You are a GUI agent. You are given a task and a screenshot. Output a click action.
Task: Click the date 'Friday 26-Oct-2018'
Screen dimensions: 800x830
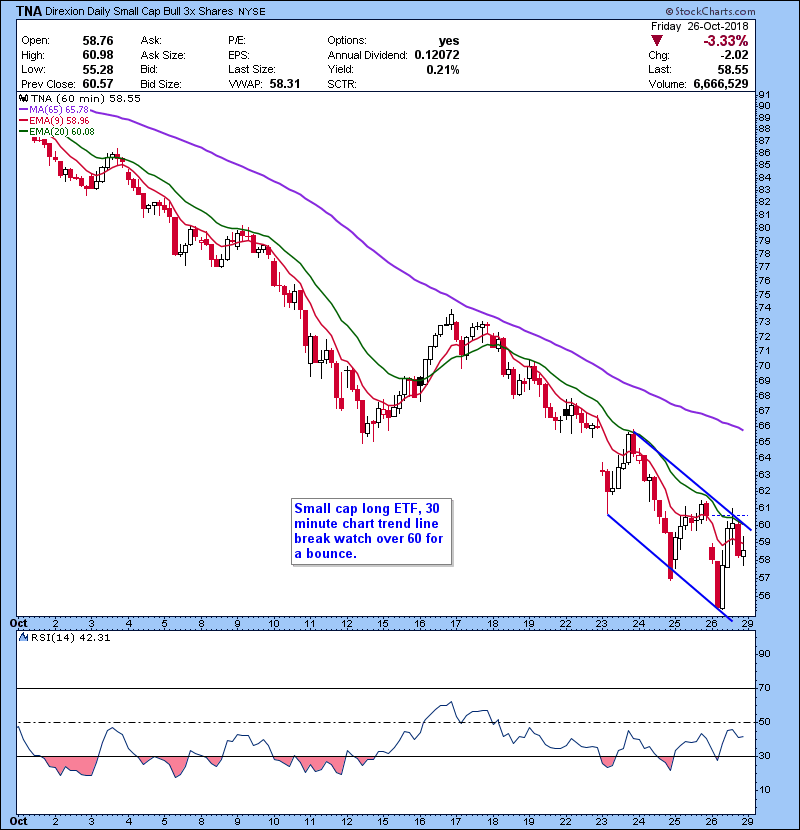coord(699,26)
